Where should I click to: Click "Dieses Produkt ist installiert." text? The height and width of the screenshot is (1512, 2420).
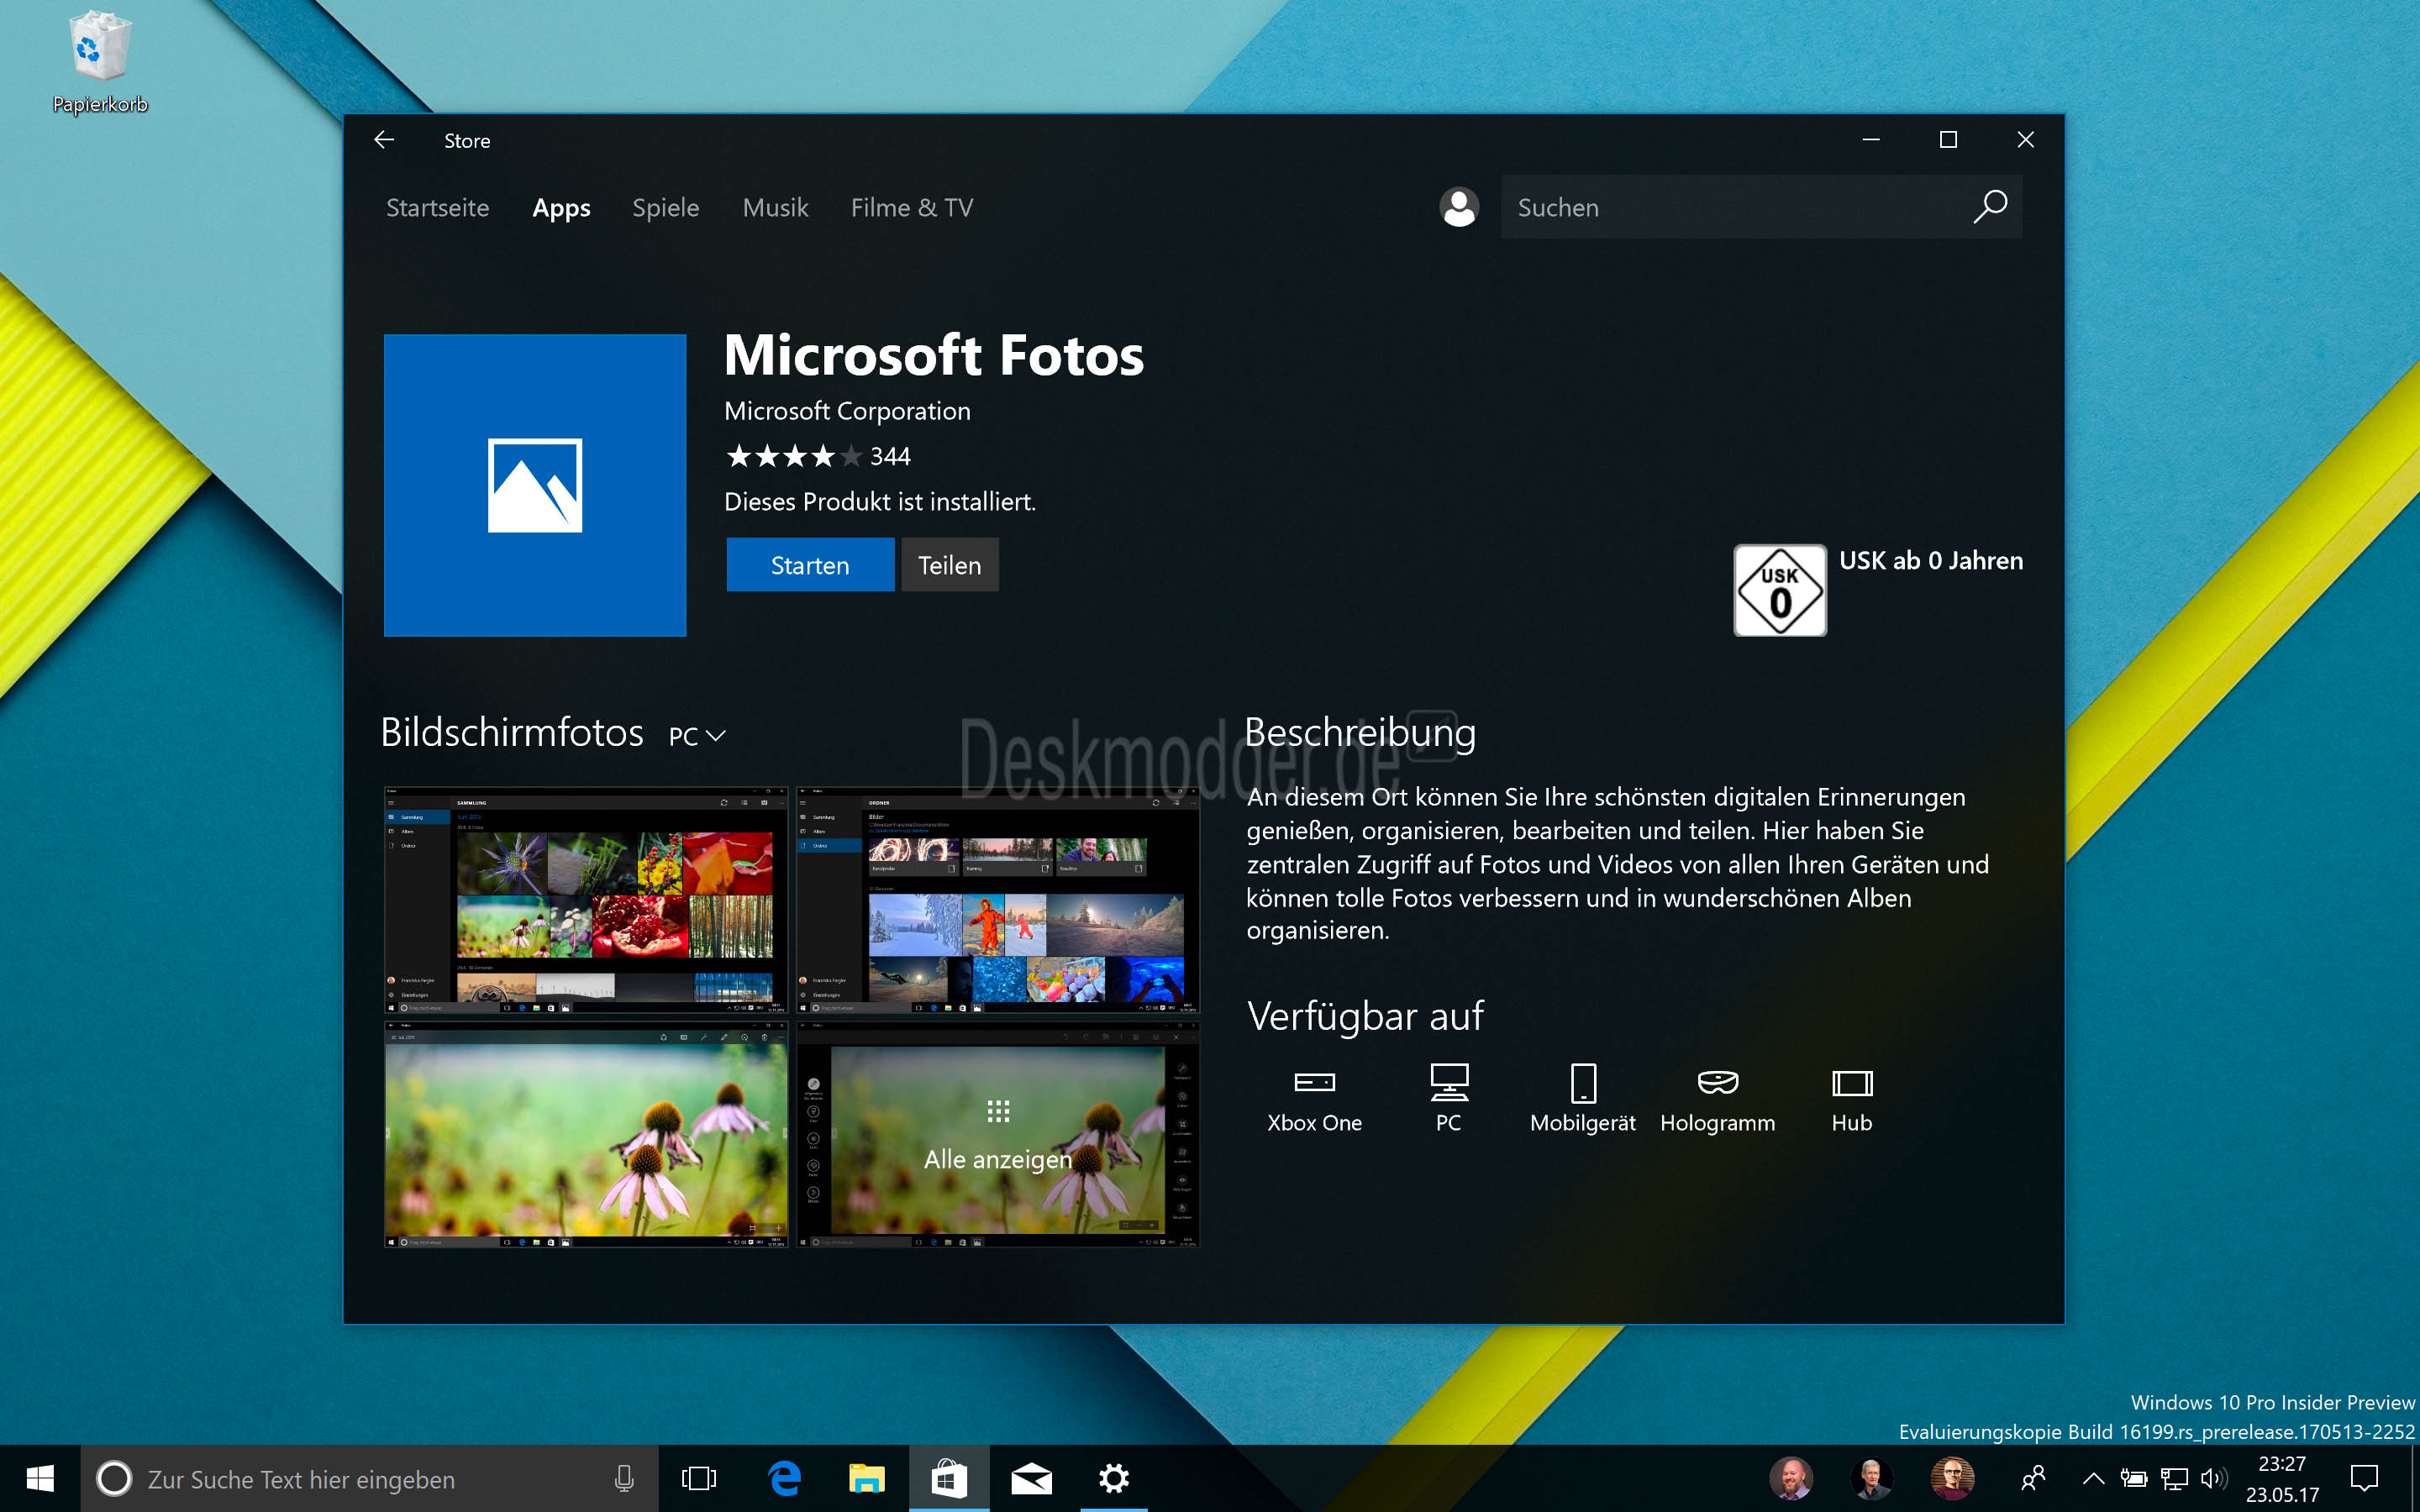pyautogui.click(x=880, y=502)
